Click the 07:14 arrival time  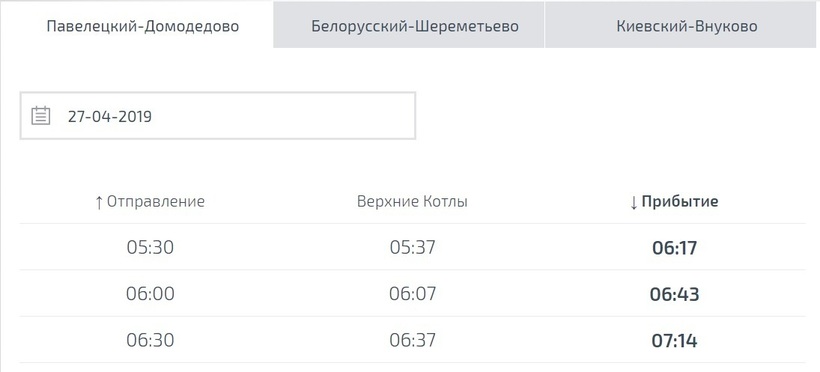tap(675, 341)
